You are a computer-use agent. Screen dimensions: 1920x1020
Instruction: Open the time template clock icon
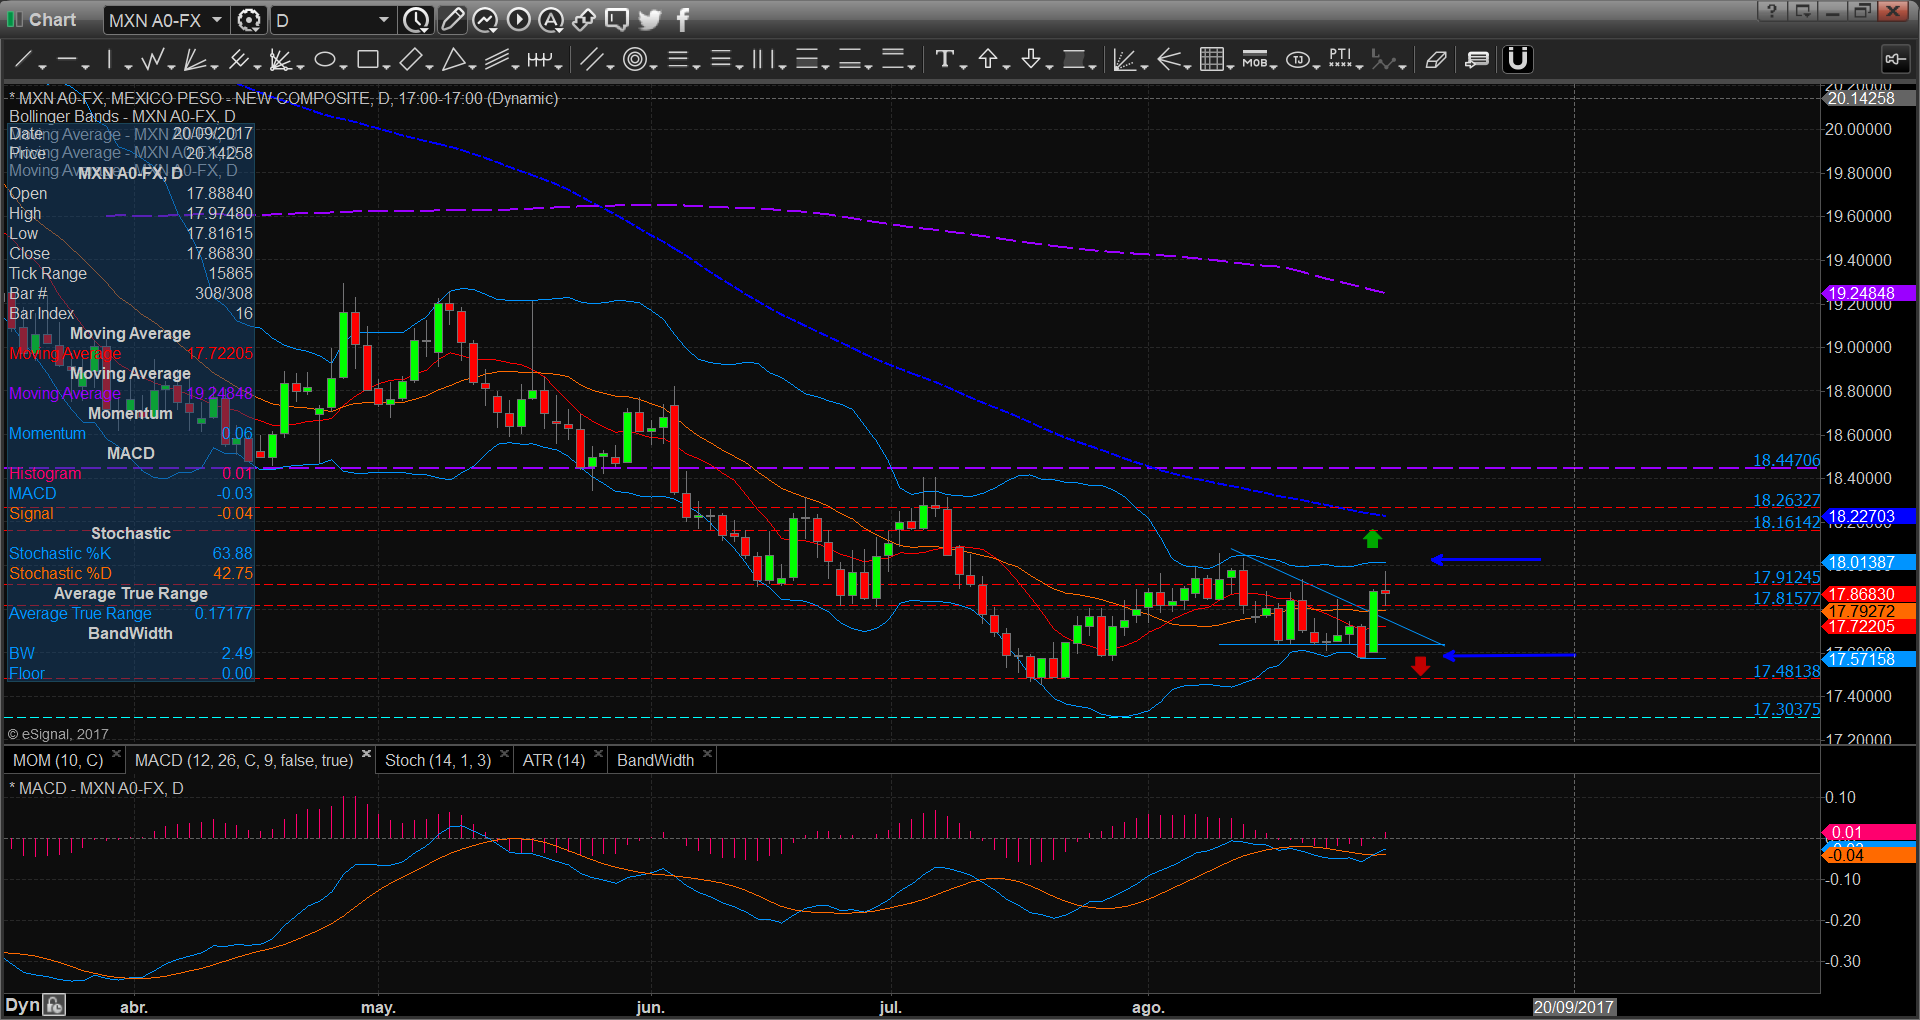416,20
